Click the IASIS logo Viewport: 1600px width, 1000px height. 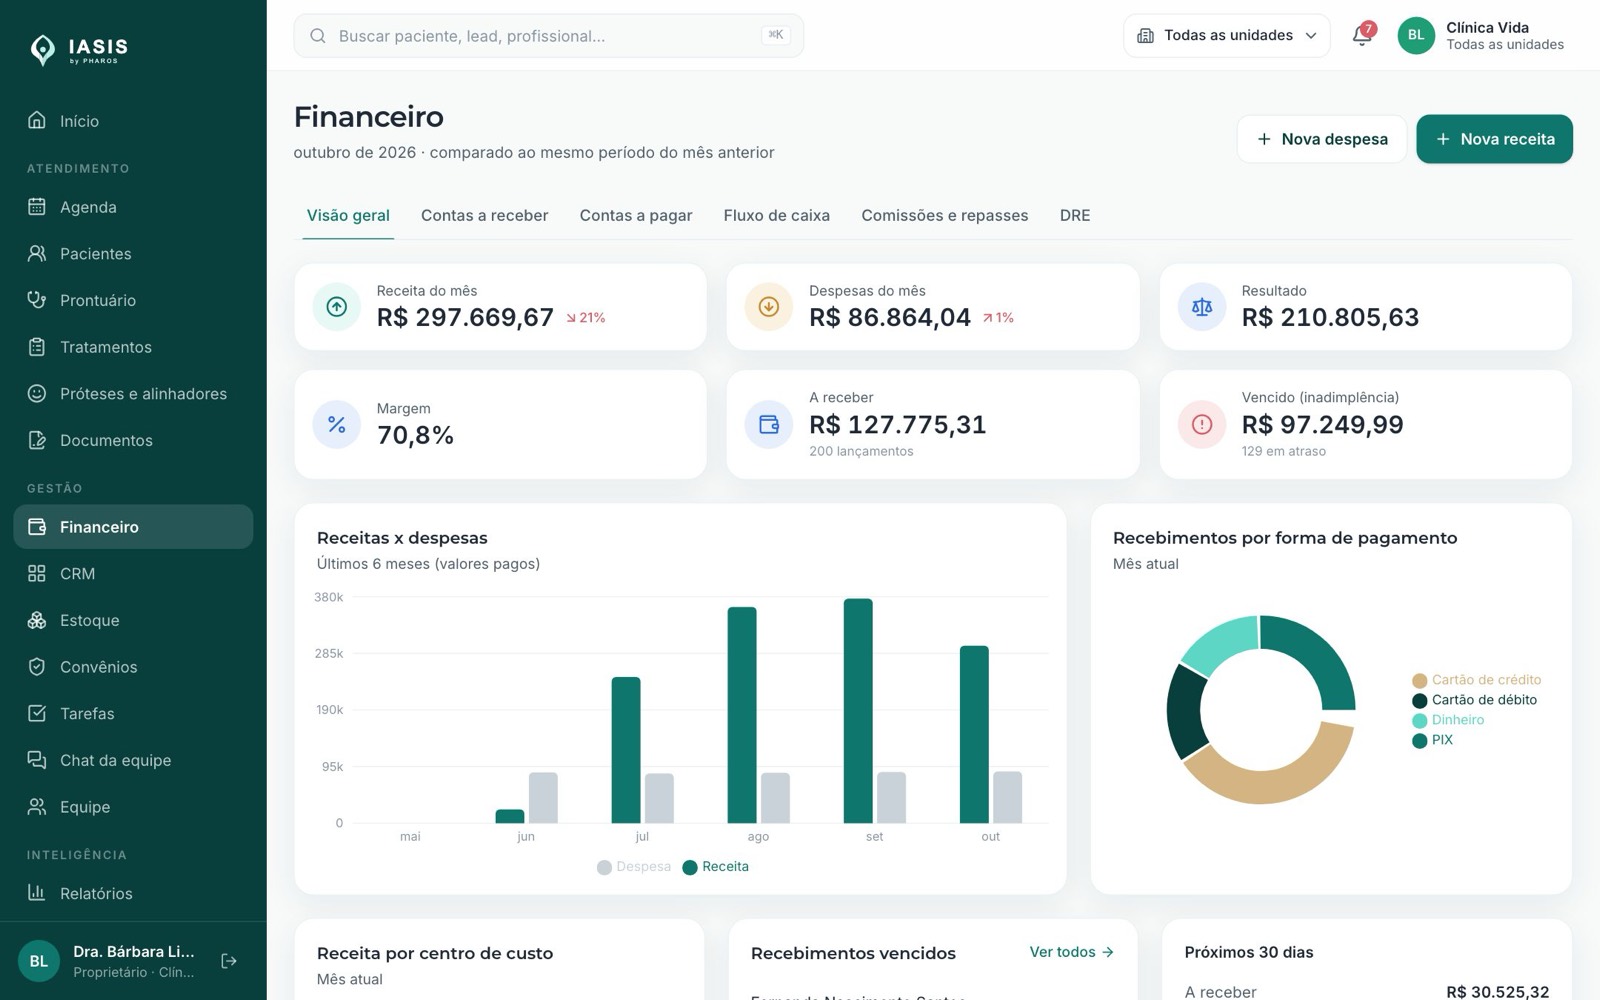tap(80, 49)
